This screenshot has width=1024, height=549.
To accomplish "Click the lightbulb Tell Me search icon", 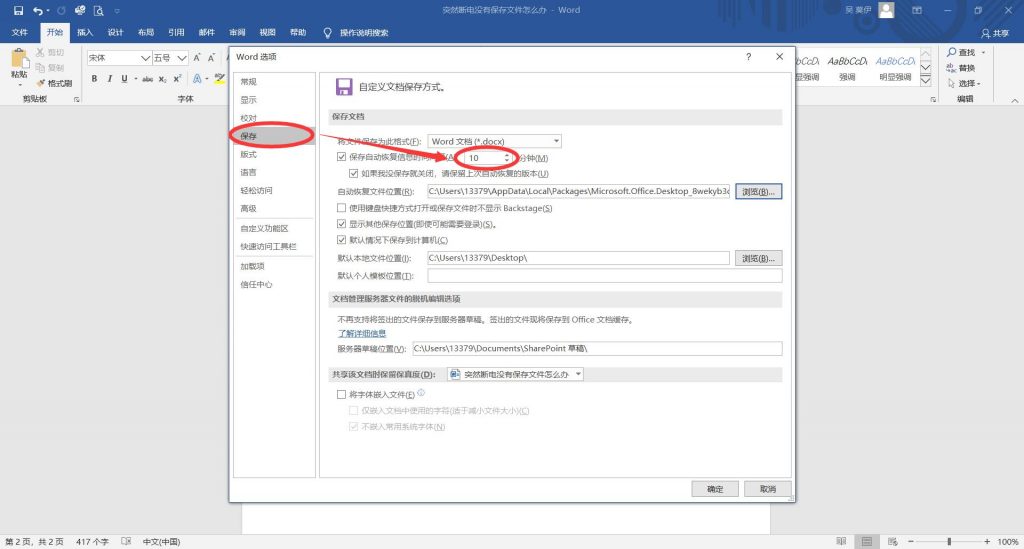I will (x=327, y=33).
